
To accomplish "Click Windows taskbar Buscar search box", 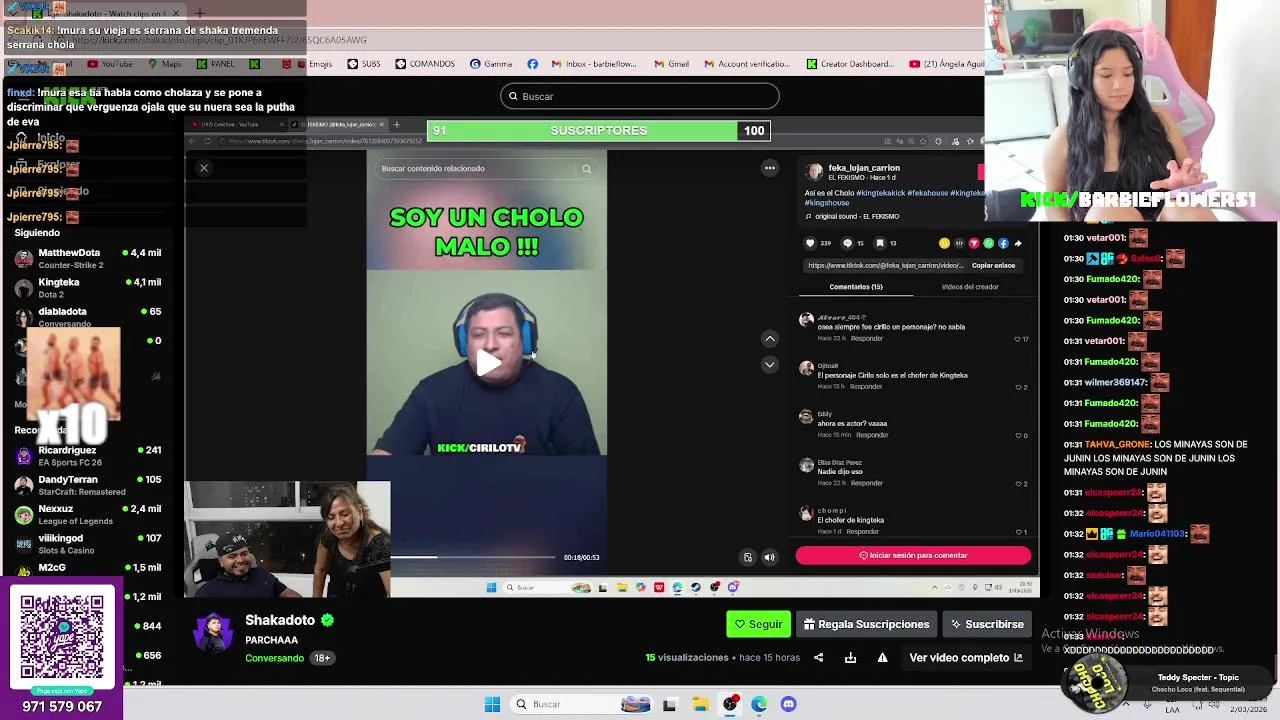I will [x=582, y=704].
